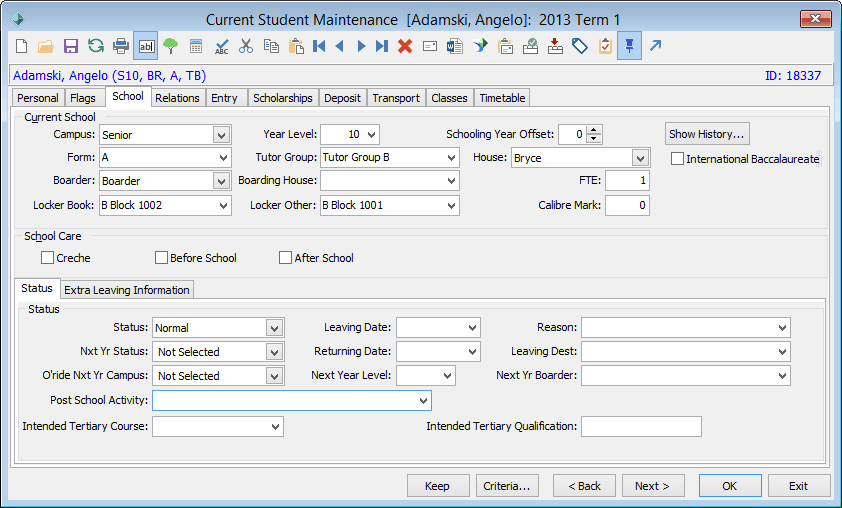Image resolution: width=842 pixels, height=508 pixels.
Task: Open the Word document merge icon
Action: pyautogui.click(x=454, y=46)
